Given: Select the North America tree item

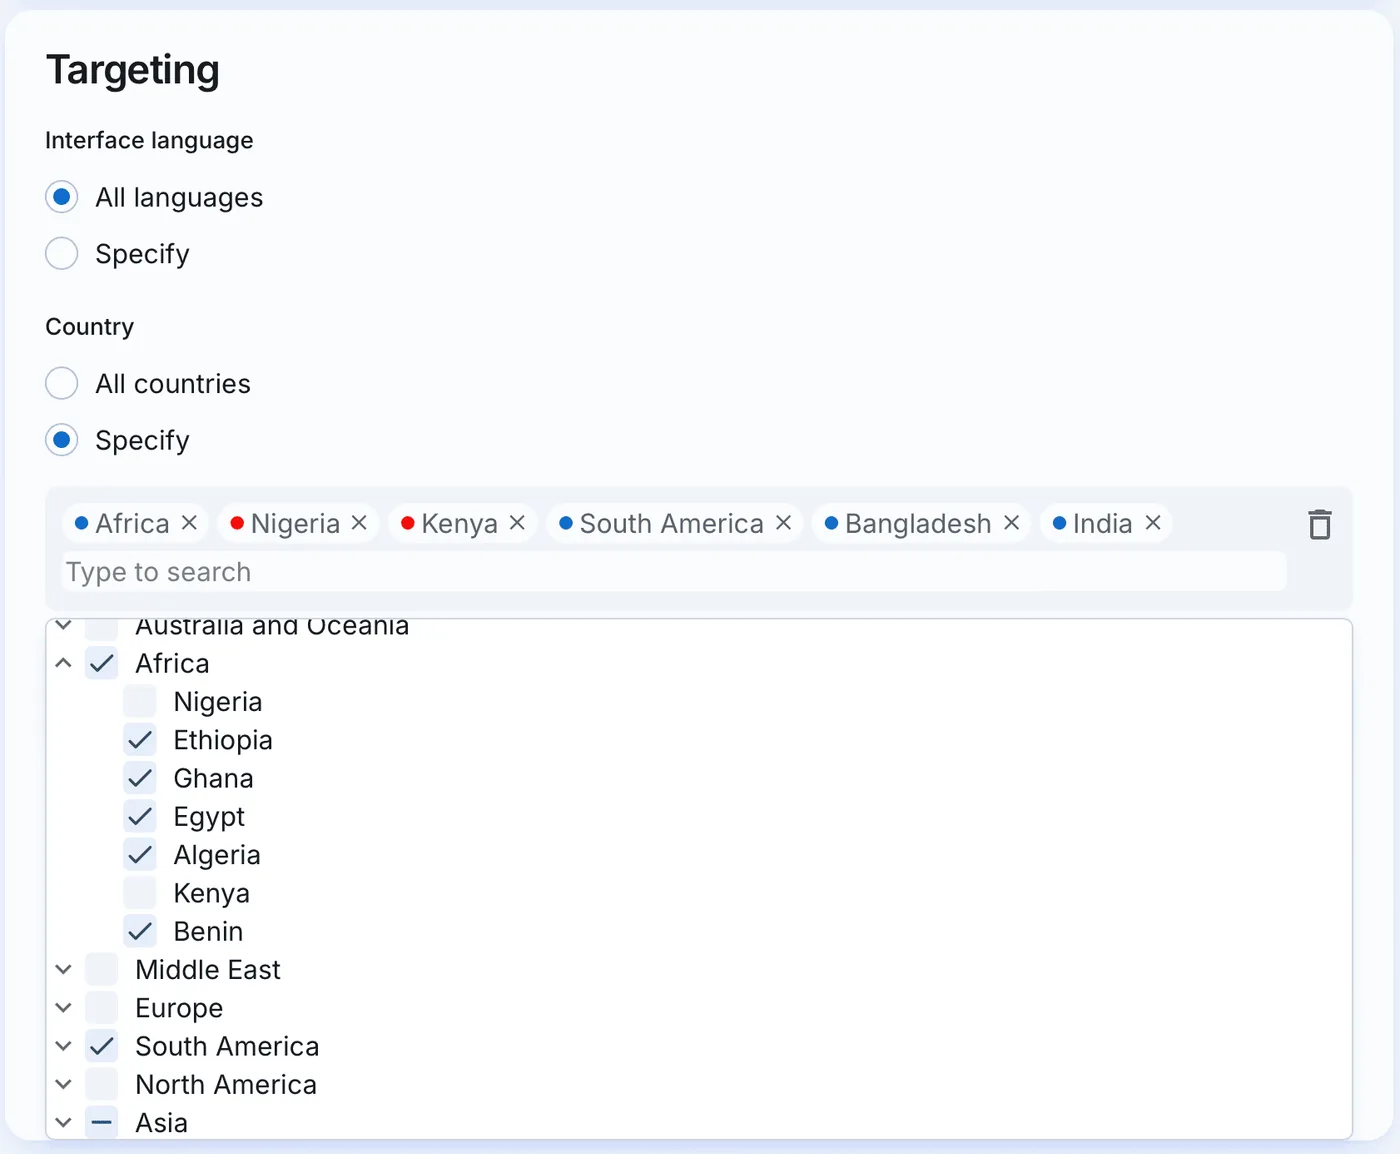Looking at the screenshot, I should 226,1085.
